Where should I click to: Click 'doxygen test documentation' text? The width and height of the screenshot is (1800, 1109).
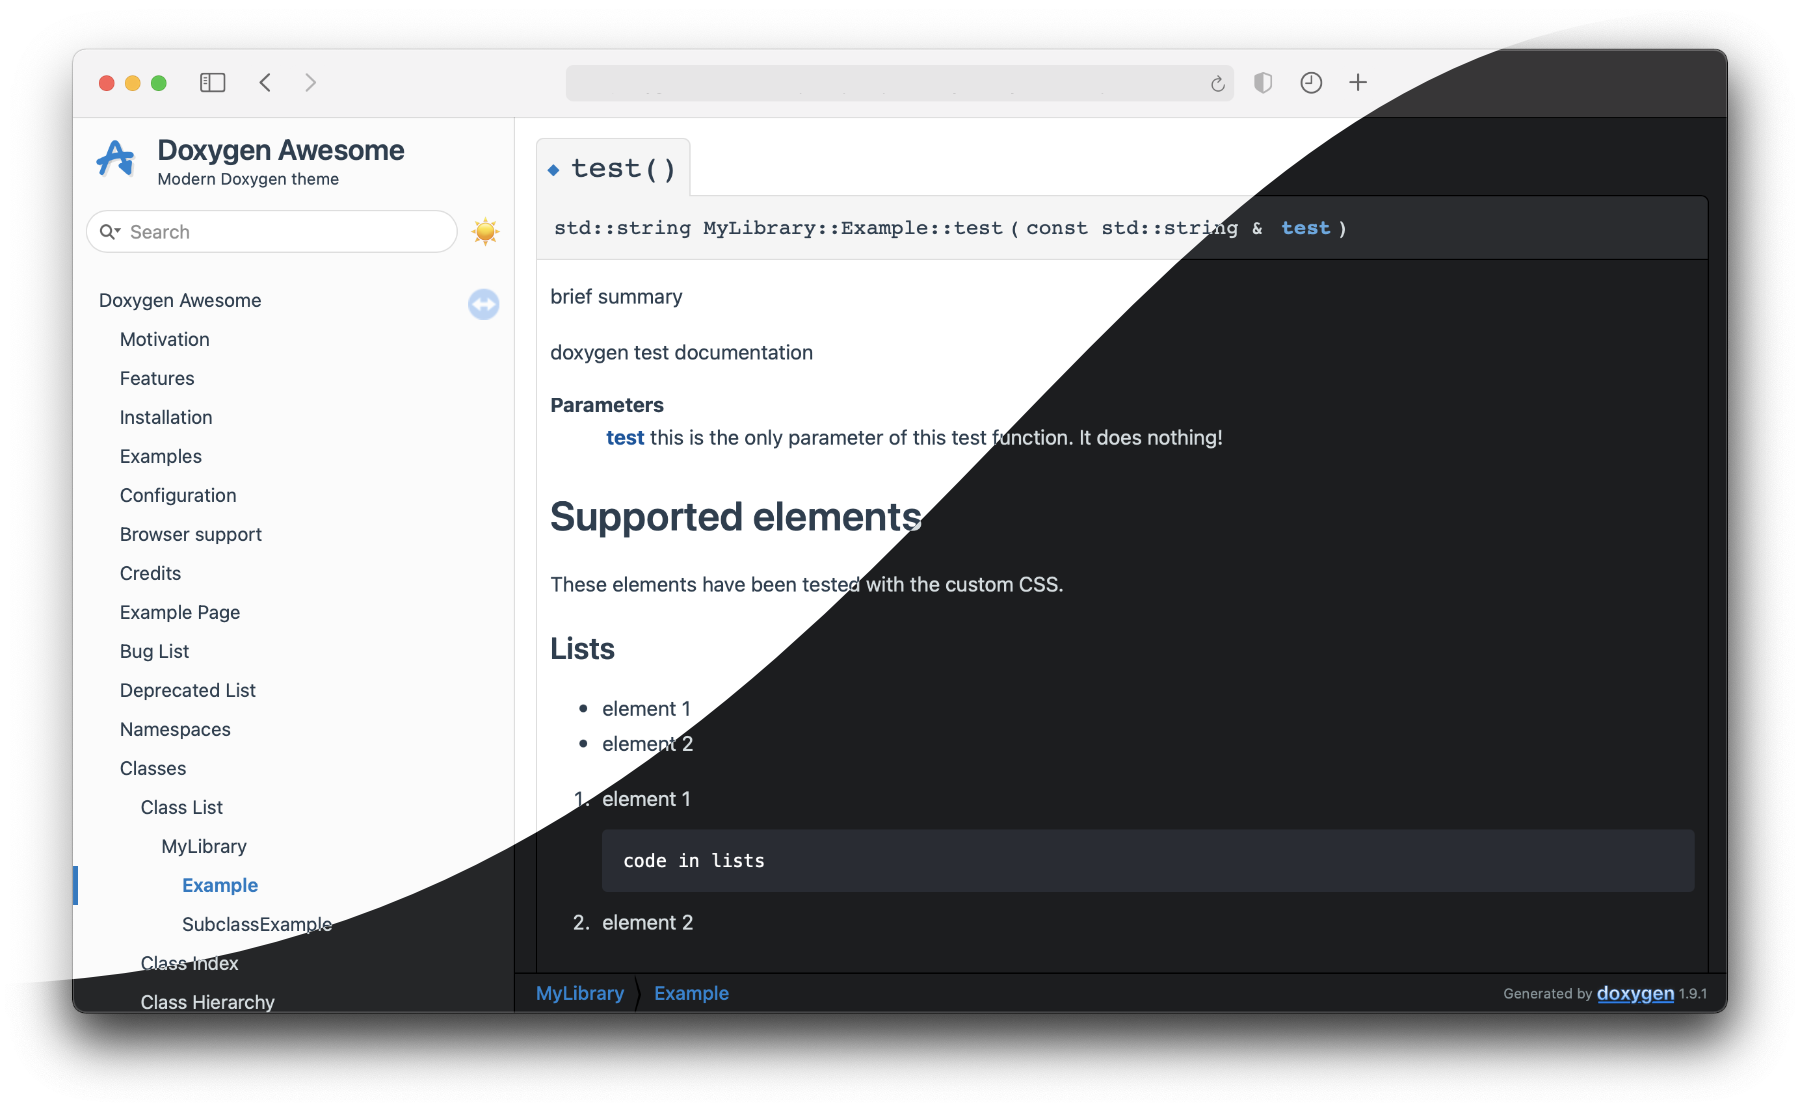(681, 353)
